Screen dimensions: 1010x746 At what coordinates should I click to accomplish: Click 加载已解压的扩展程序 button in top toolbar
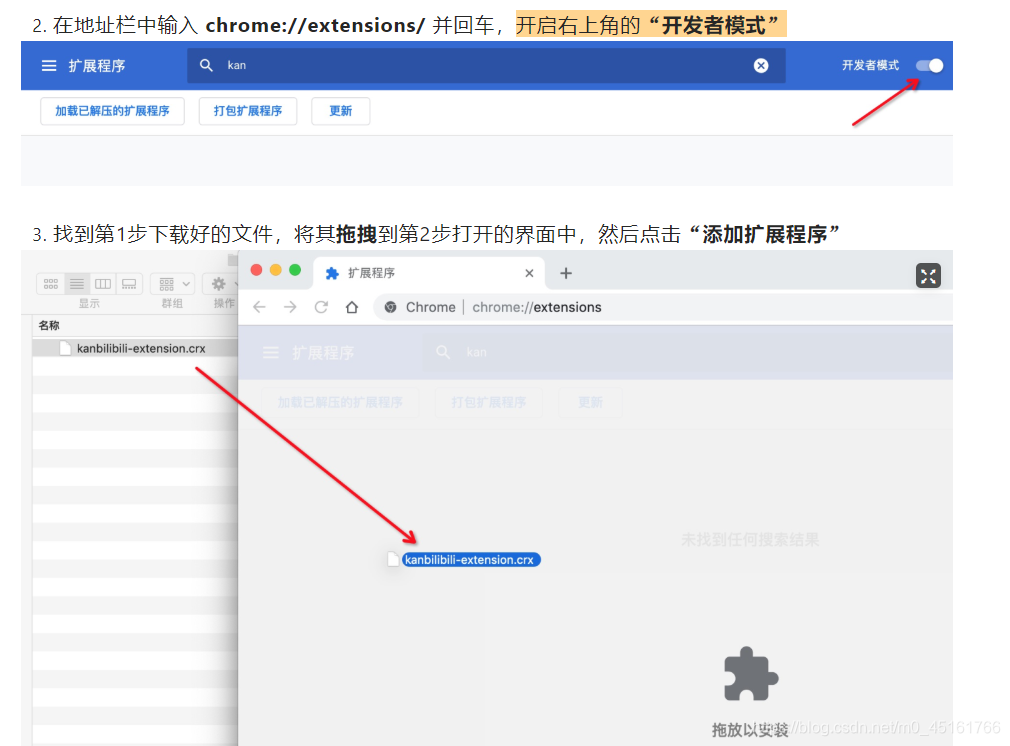(x=112, y=111)
